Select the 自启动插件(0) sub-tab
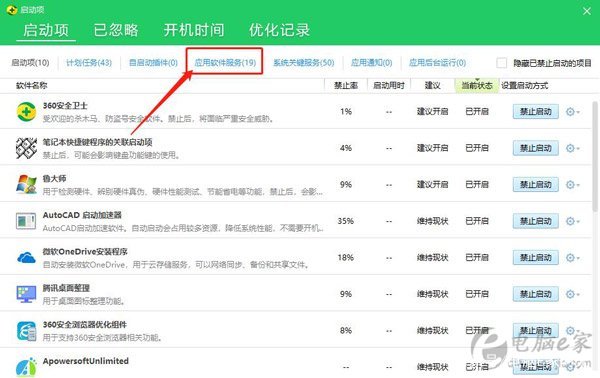 pos(153,63)
